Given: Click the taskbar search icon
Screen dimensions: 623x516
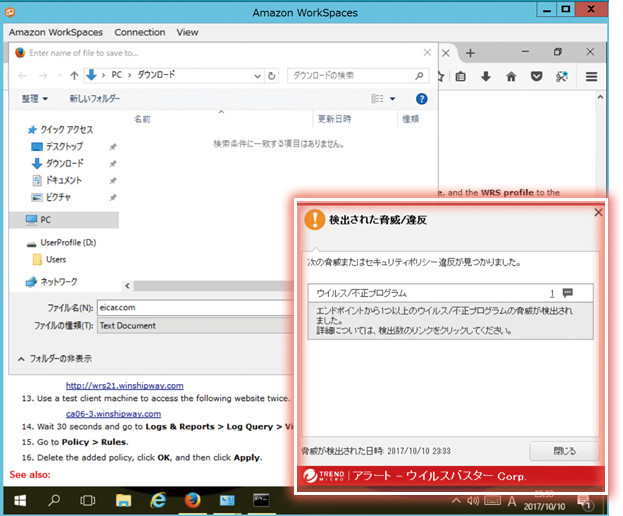Looking at the screenshot, I should click(x=54, y=501).
